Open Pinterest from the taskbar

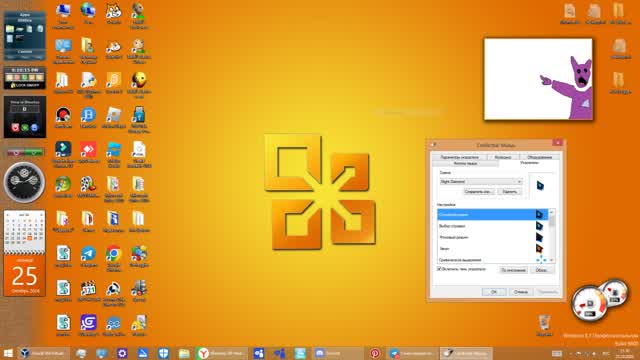point(375,353)
